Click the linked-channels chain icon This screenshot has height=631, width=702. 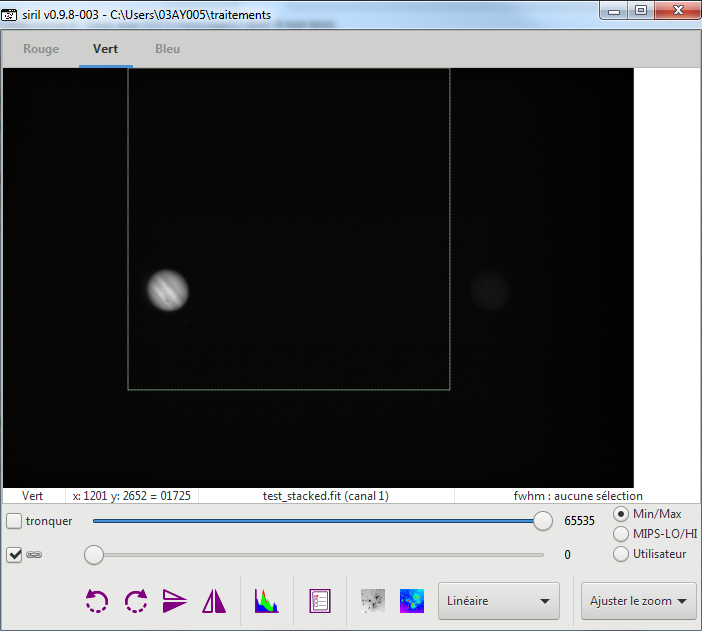(34, 555)
